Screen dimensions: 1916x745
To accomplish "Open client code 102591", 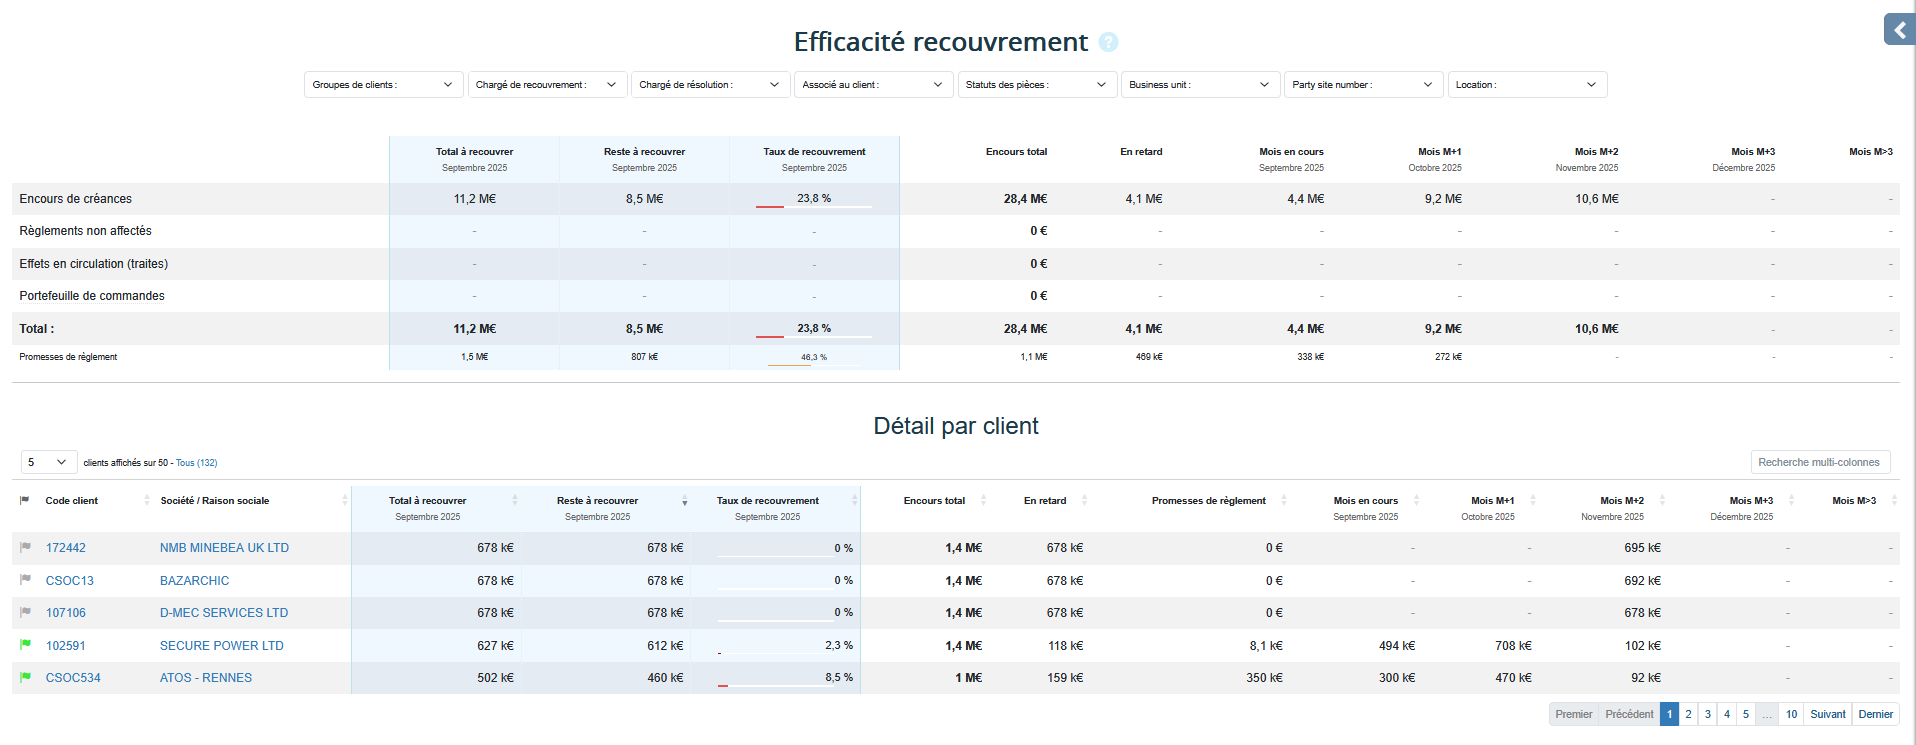I will [x=66, y=646].
